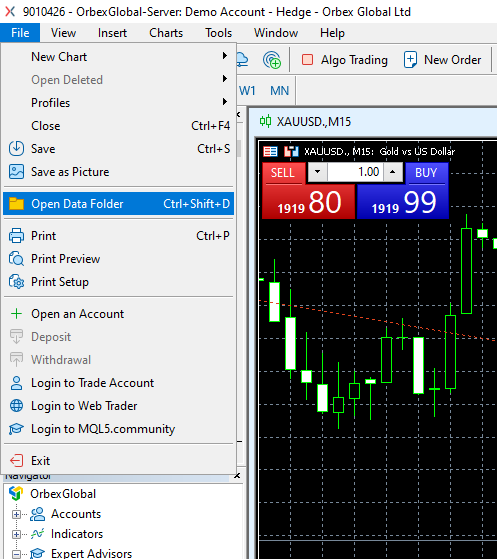Click the globe icon for Web Trader
497x559 pixels.
tap(16, 406)
